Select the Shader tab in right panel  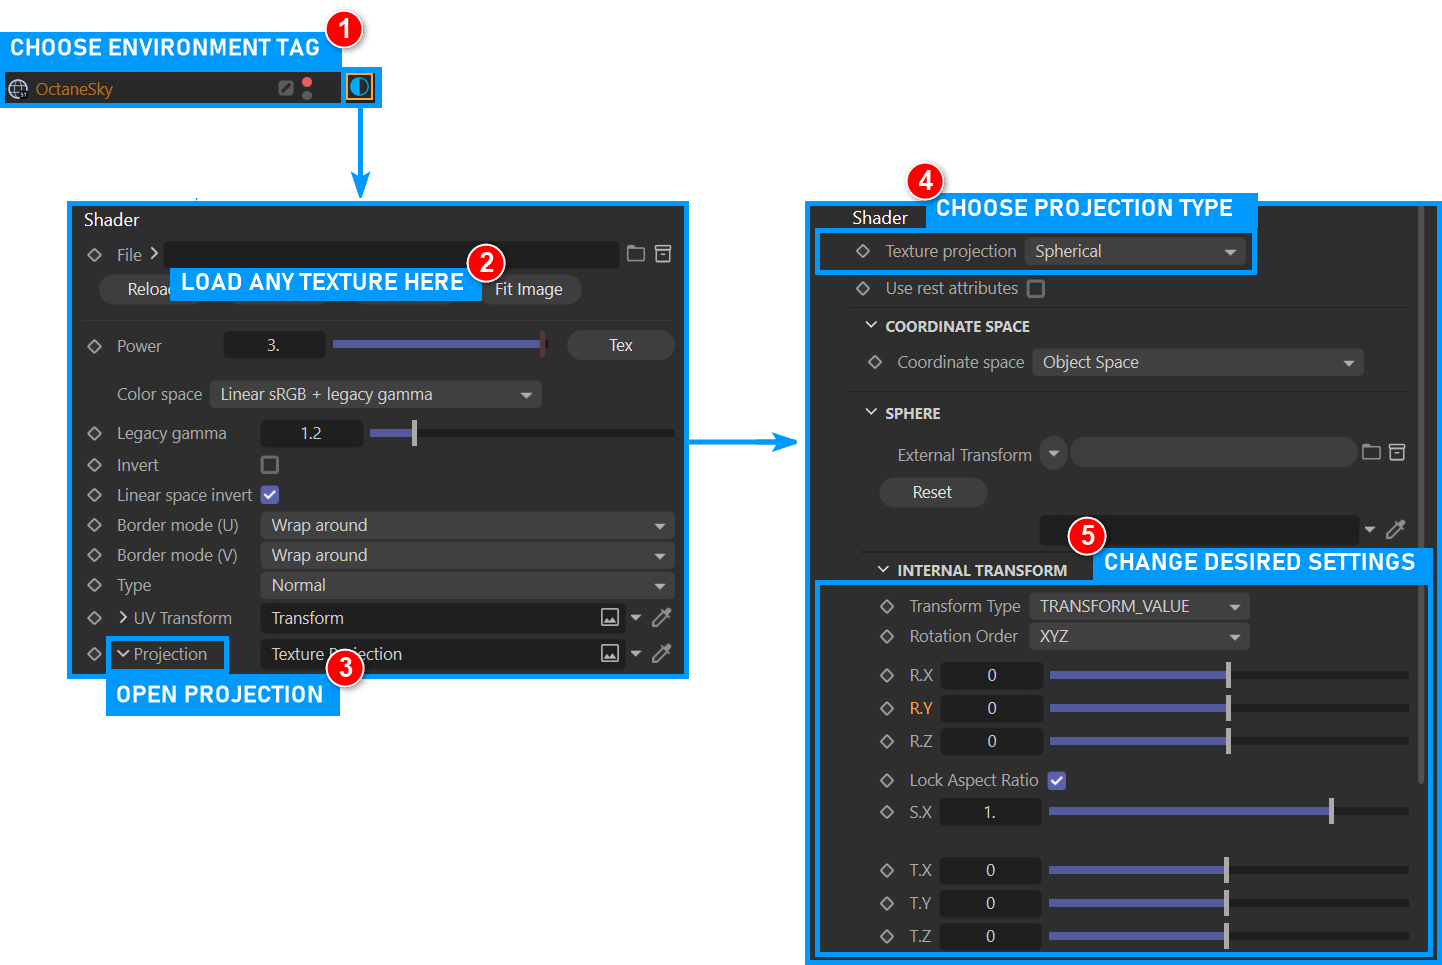tap(879, 218)
